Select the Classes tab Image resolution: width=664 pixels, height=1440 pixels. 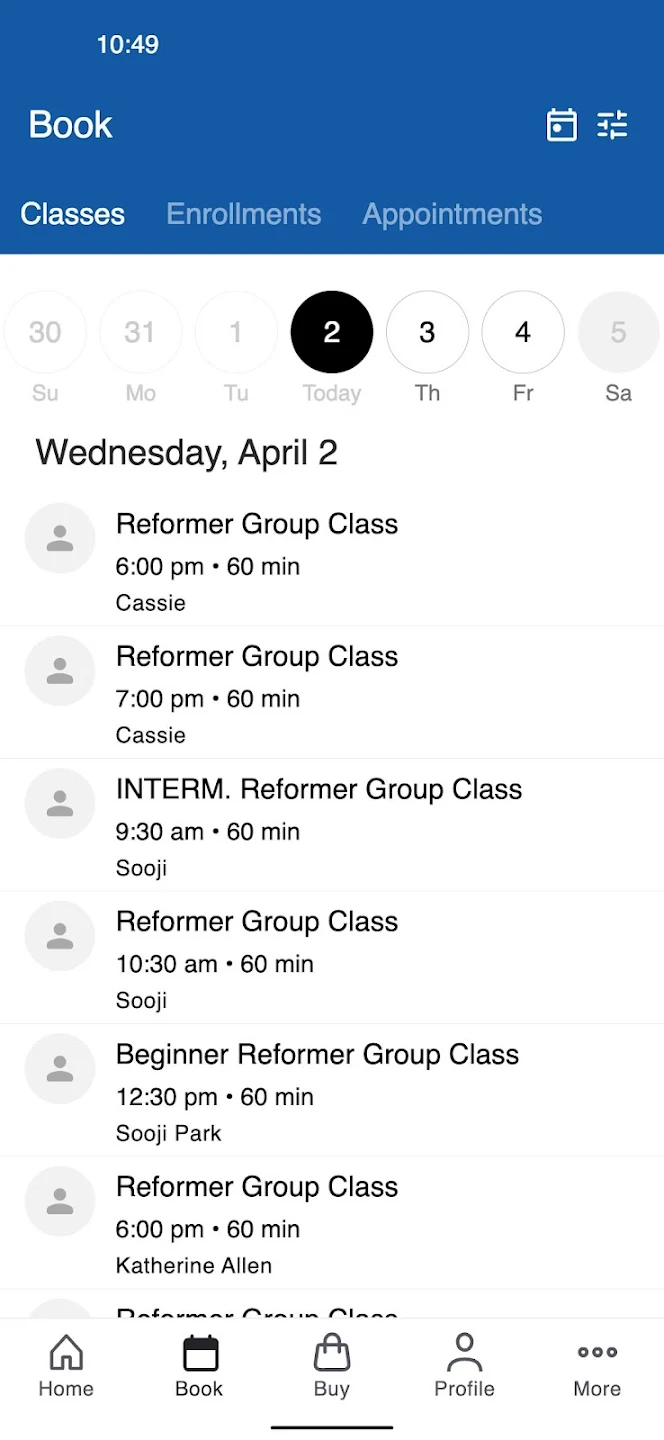click(73, 214)
